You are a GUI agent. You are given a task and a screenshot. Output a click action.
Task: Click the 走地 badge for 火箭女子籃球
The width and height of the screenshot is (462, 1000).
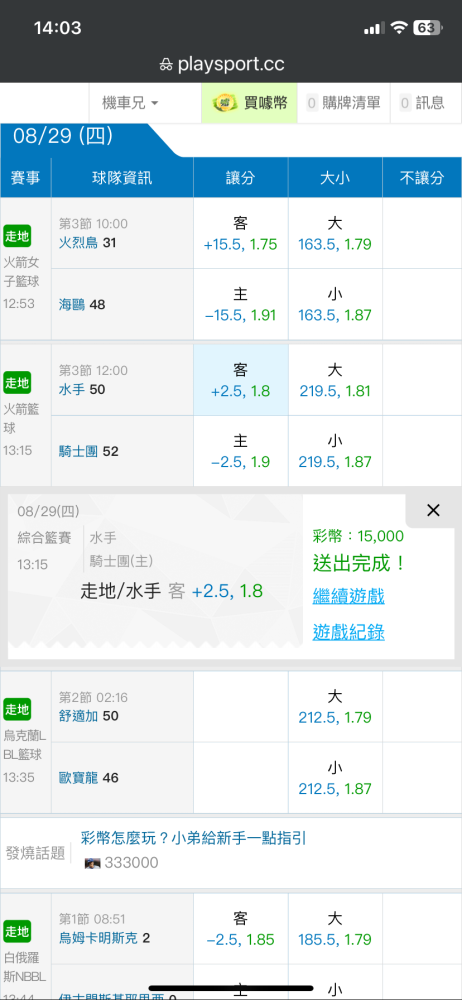click(x=17, y=237)
